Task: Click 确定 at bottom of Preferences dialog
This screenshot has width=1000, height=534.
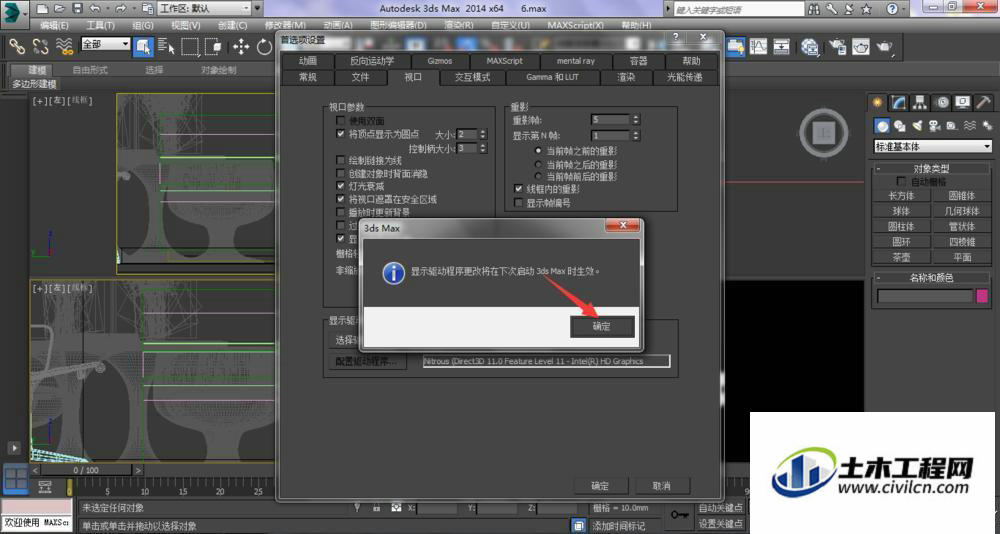Action: tap(599, 486)
